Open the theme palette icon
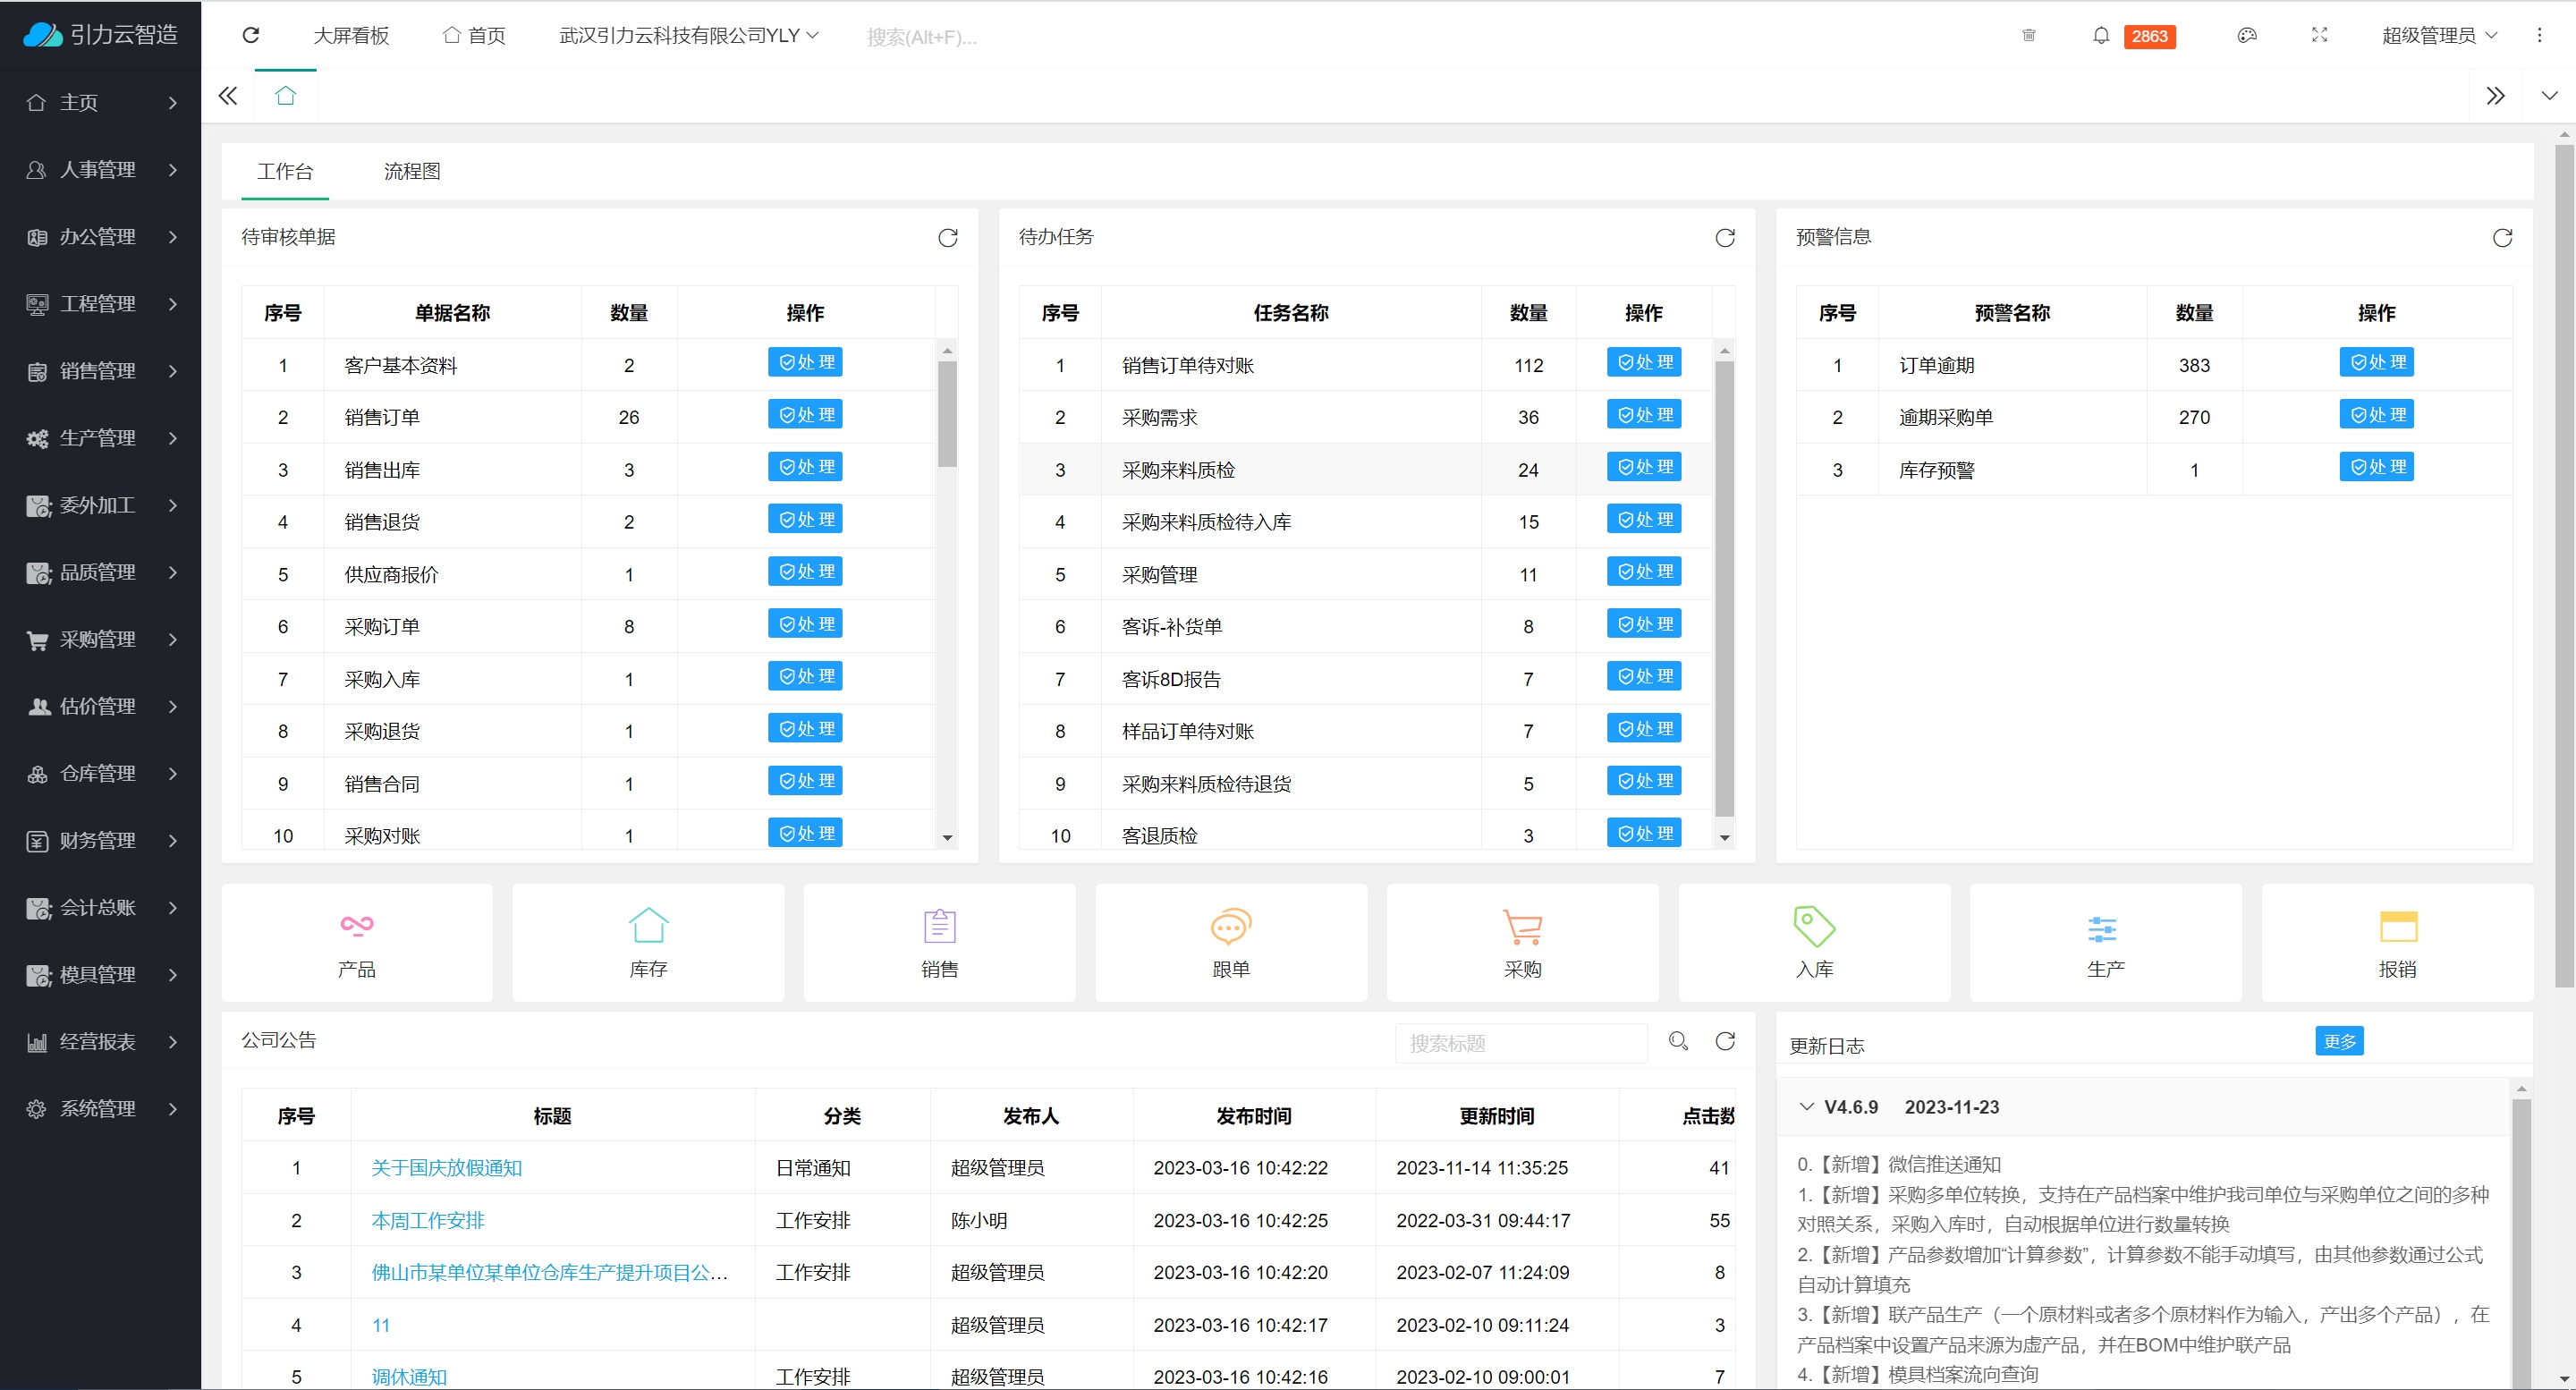This screenshot has width=2576, height=1390. click(2247, 36)
